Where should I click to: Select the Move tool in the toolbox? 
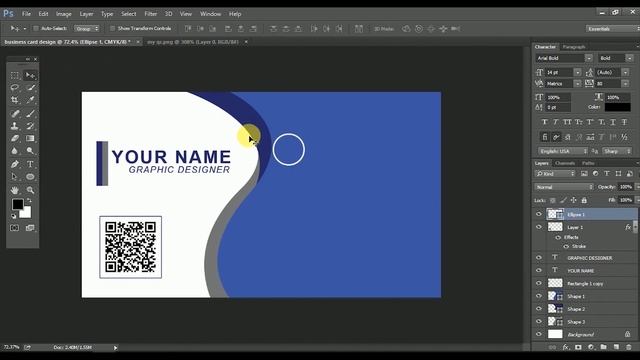[30, 76]
